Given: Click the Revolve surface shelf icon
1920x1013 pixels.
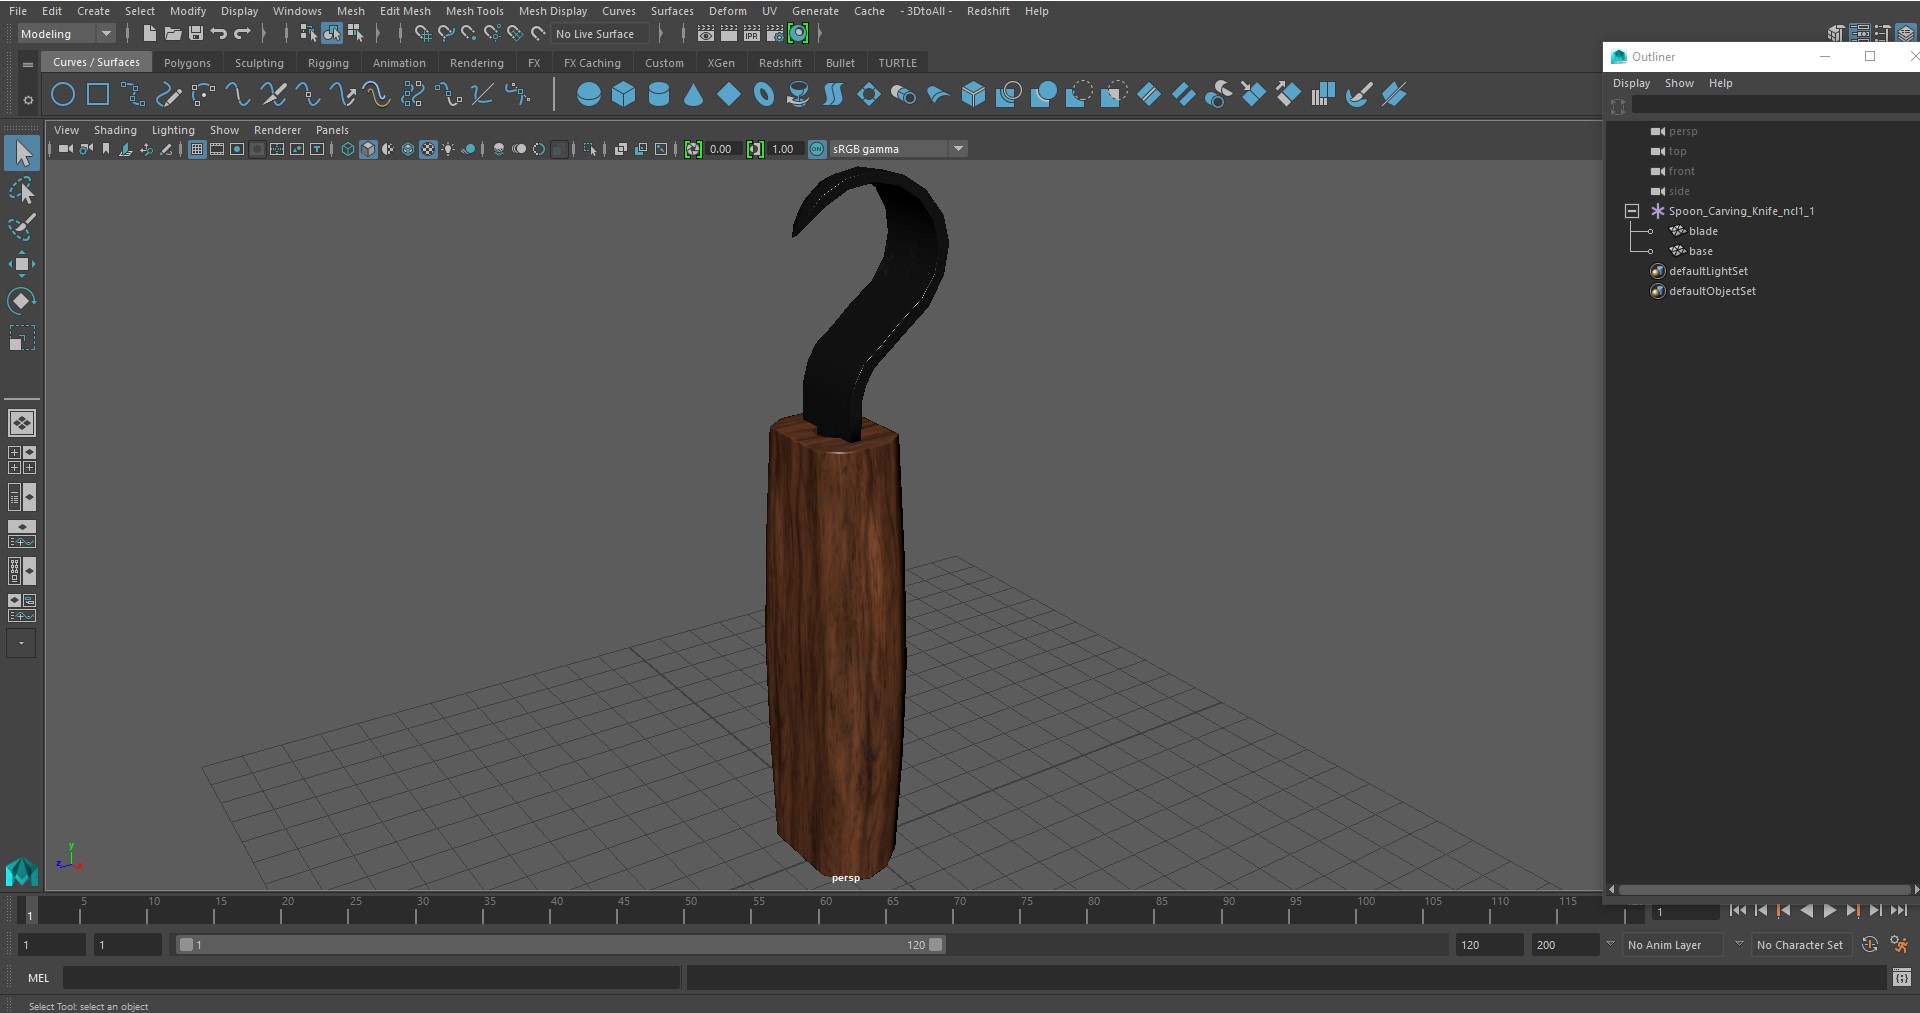Looking at the screenshot, I should (799, 95).
